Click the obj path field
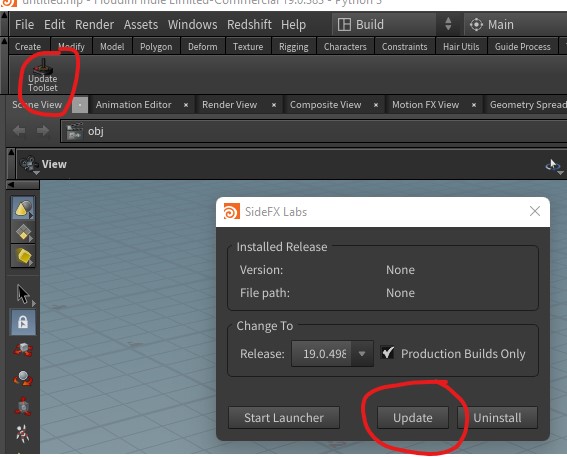567x457 pixels. [314, 131]
